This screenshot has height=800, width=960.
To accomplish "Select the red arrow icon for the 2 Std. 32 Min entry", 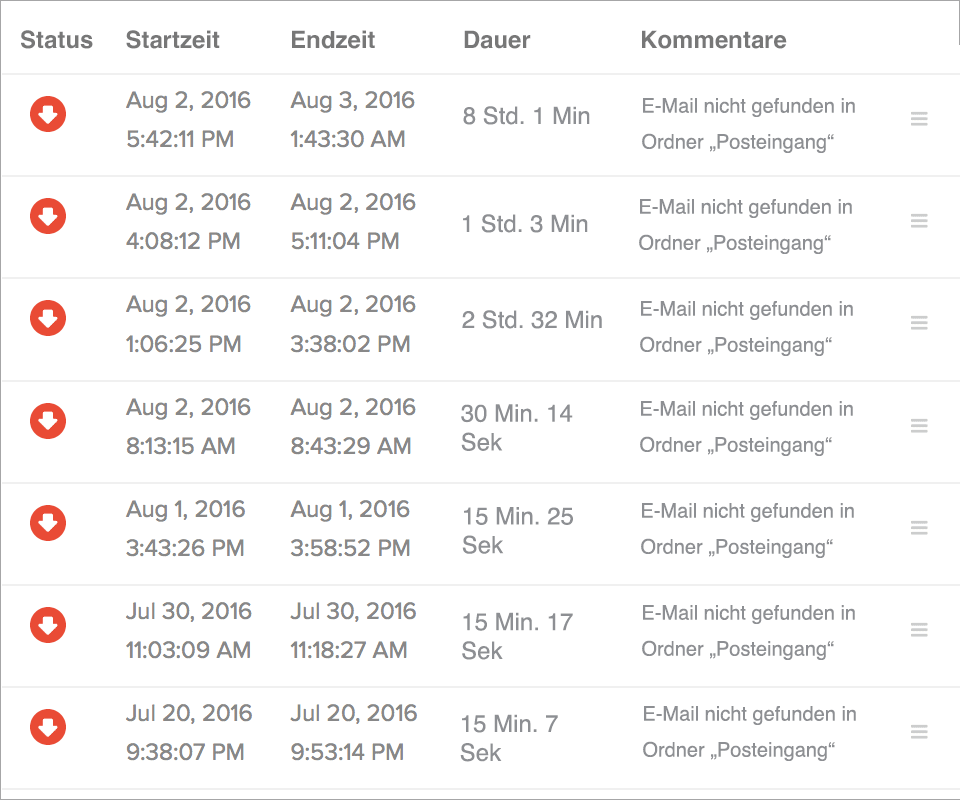I will pos(48,319).
